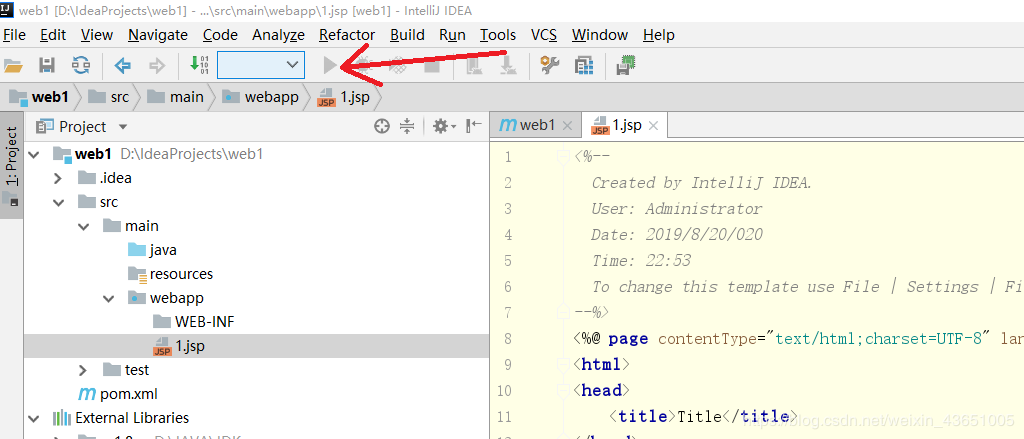Open the Analyze menu
The width and height of the screenshot is (1024, 439).
[278, 35]
